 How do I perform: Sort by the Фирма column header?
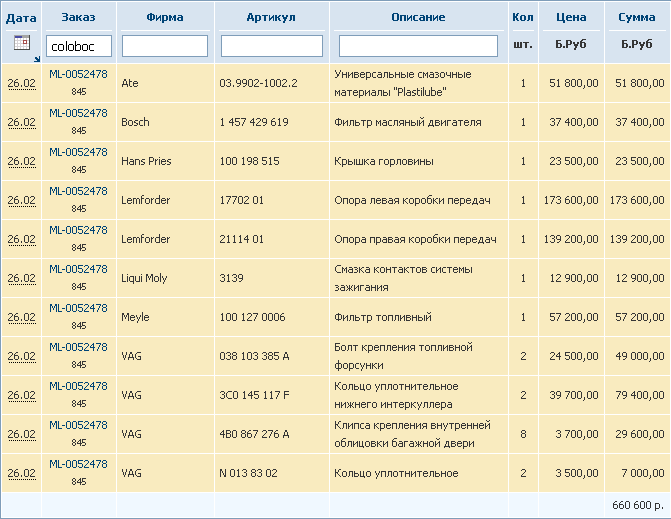(x=165, y=17)
